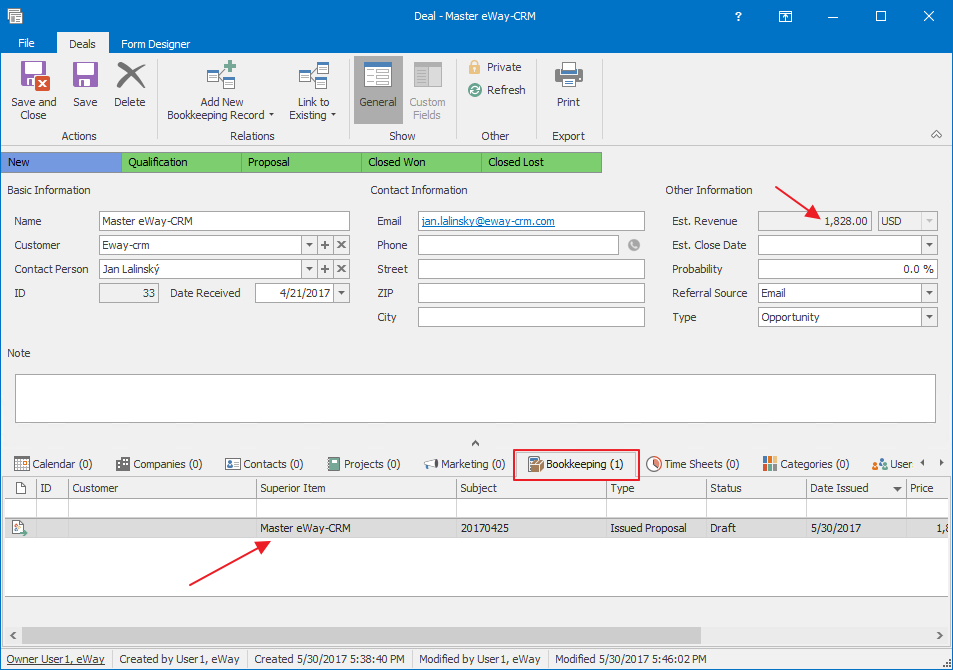This screenshot has width=953, height=670.
Task: Open the Calendar (0) tab
Action: [53, 464]
